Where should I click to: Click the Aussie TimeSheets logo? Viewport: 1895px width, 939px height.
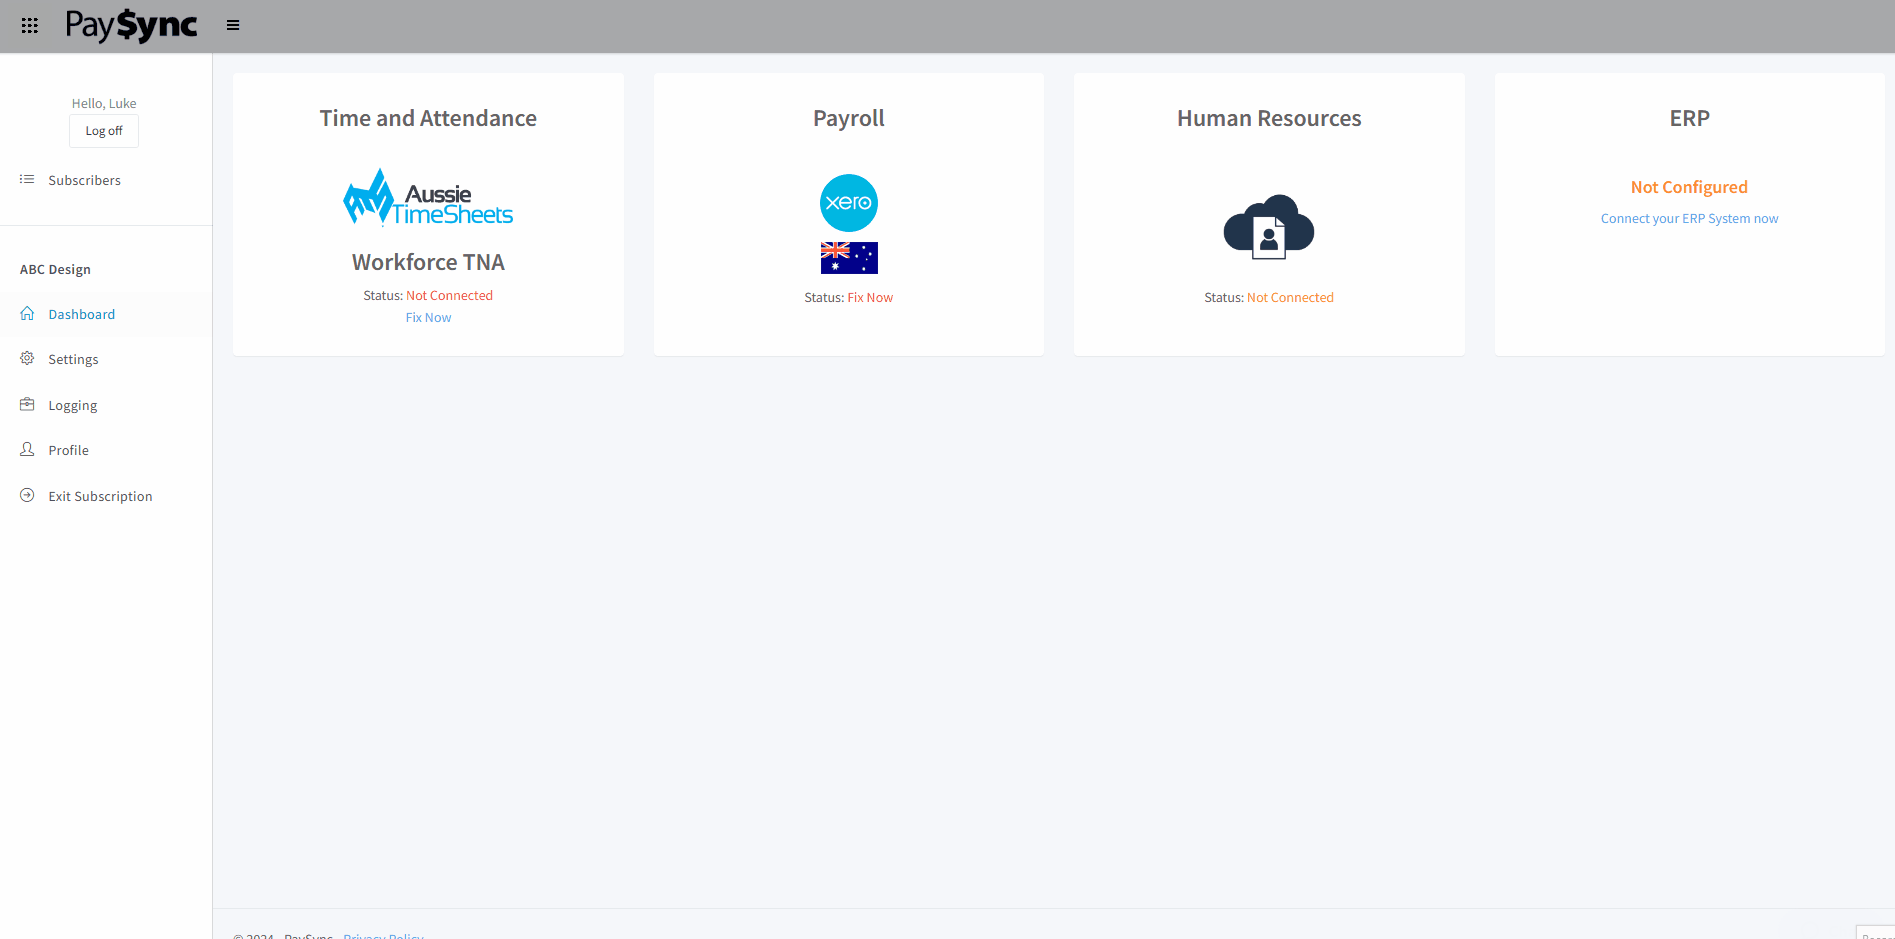tap(428, 196)
